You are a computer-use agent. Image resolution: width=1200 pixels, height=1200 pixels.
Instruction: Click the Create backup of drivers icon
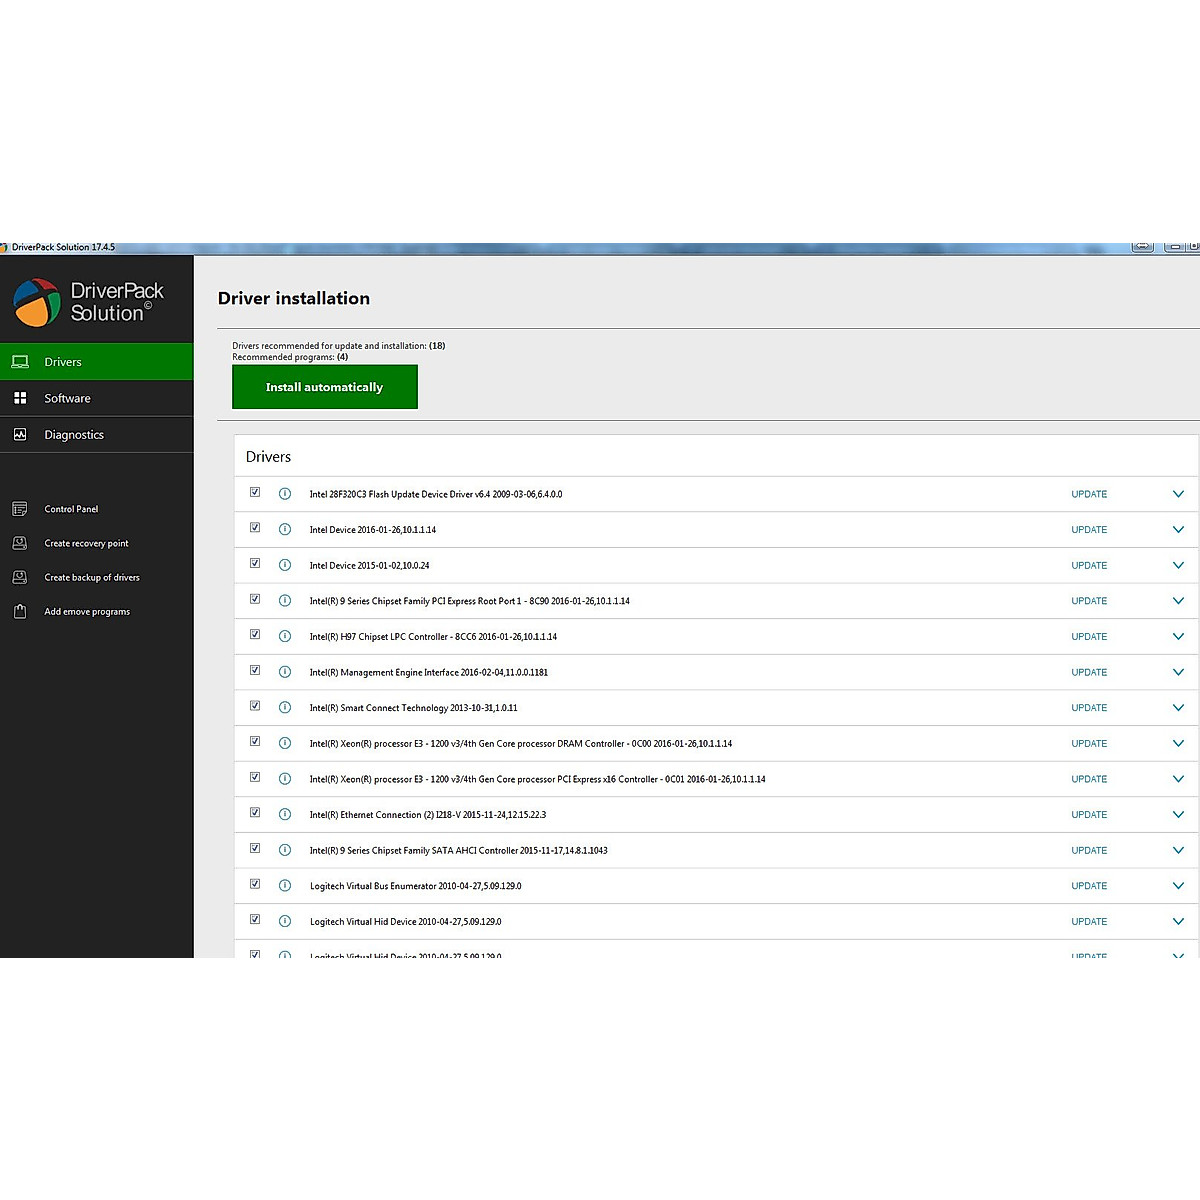pyautogui.click(x=20, y=577)
